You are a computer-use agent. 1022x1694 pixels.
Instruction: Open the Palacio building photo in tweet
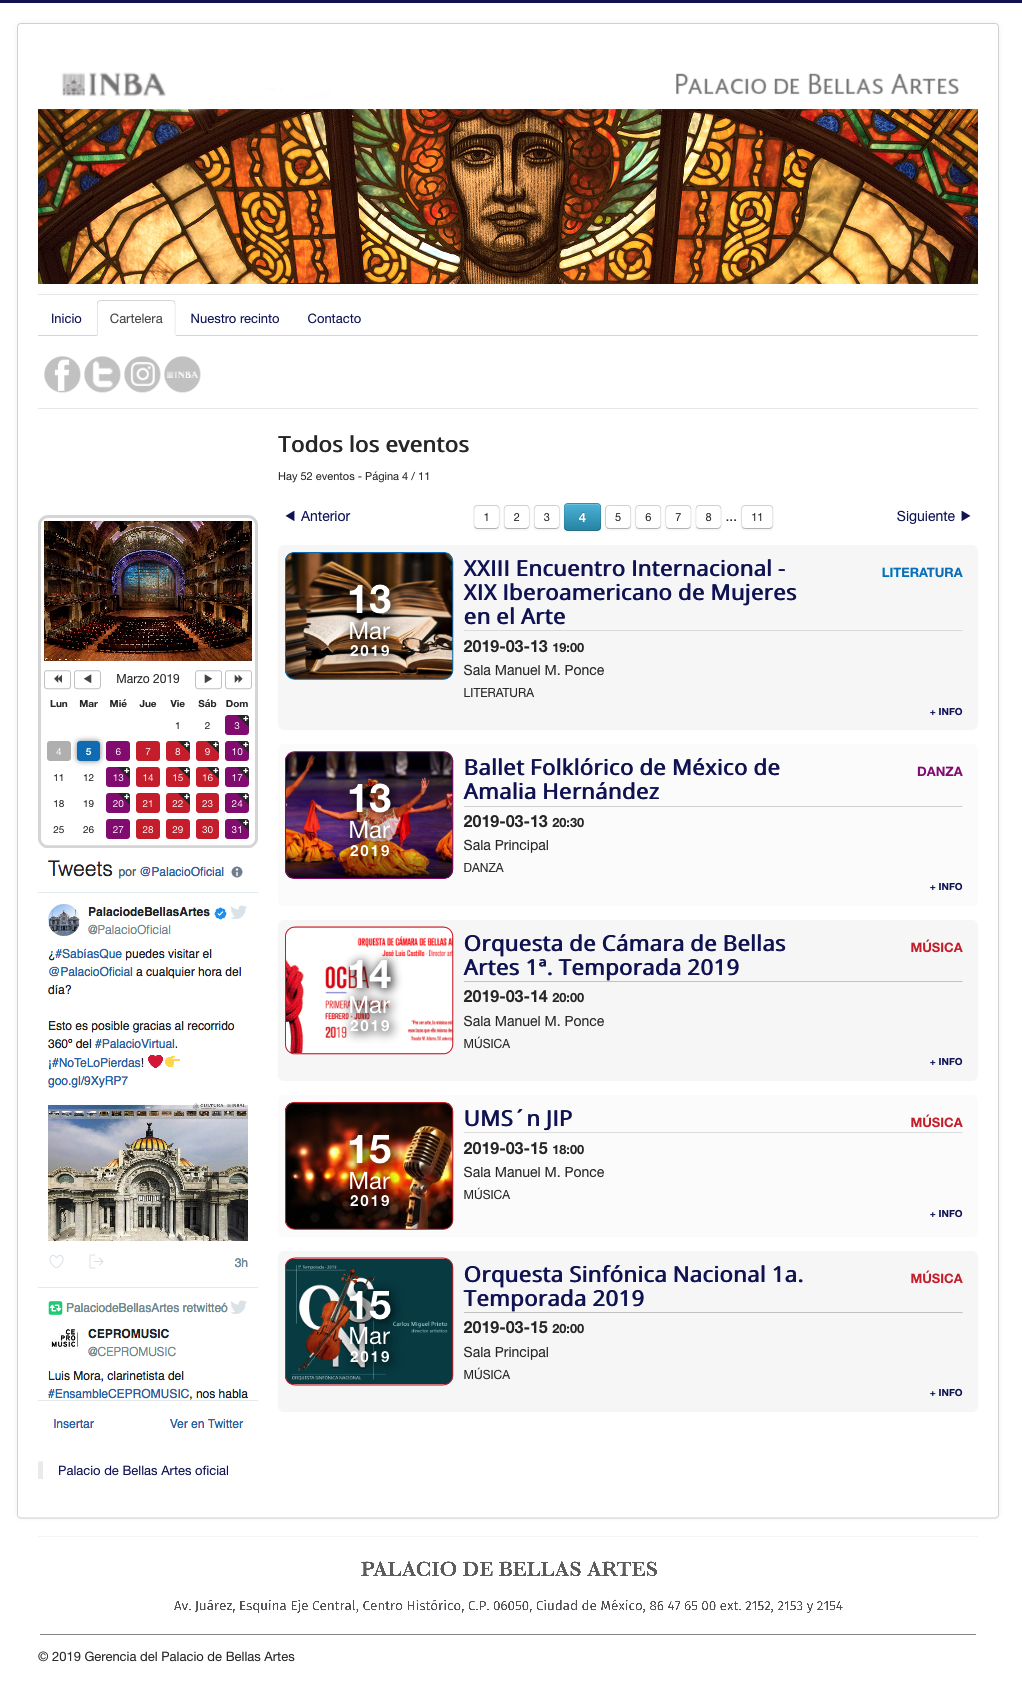coord(148,1173)
